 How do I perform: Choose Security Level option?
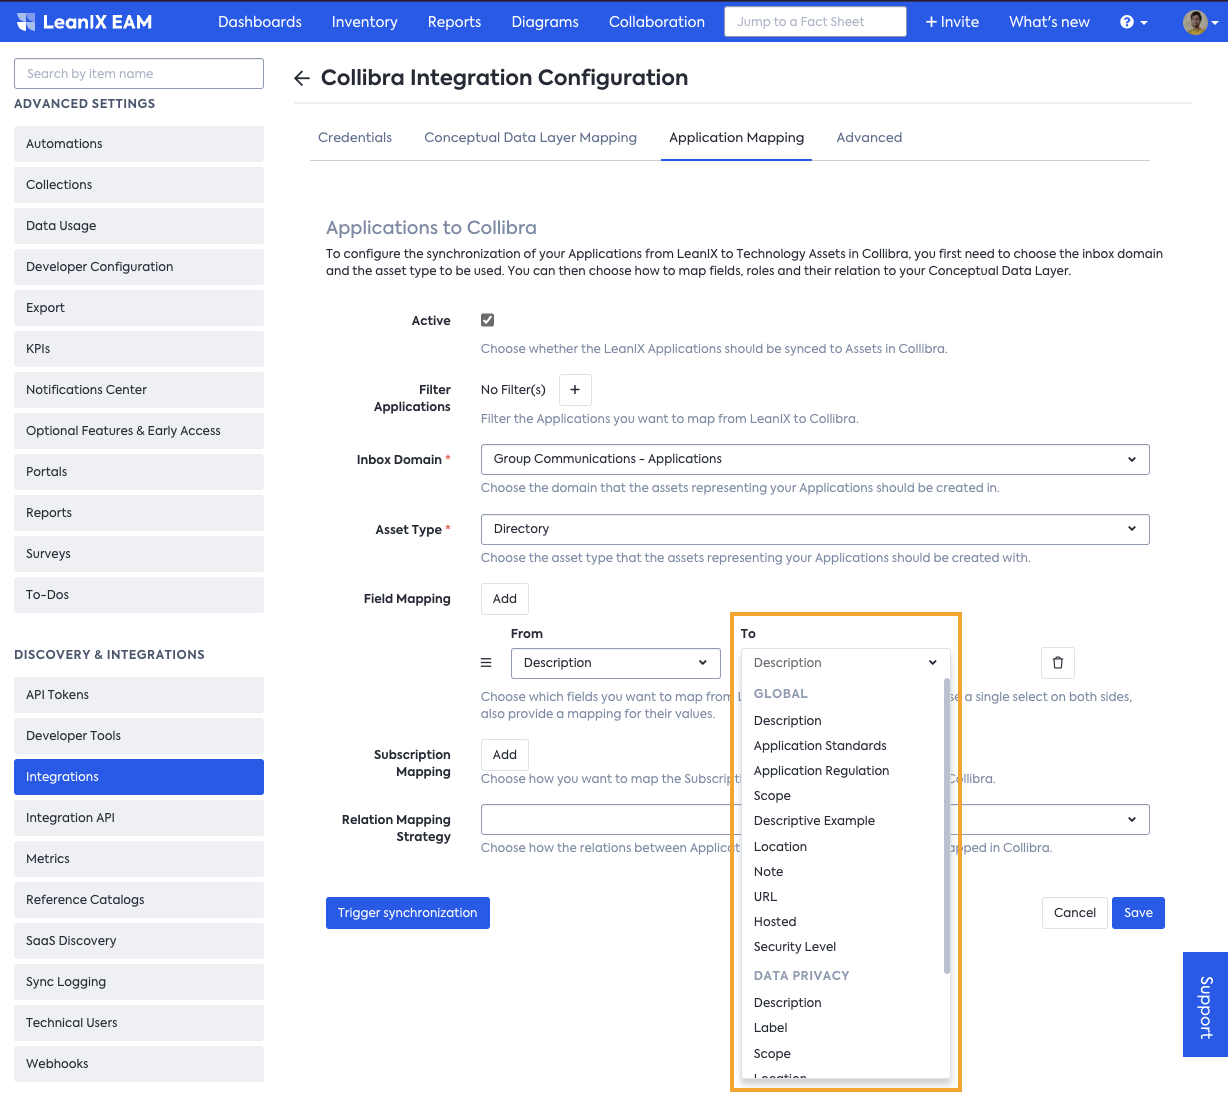pos(795,947)
